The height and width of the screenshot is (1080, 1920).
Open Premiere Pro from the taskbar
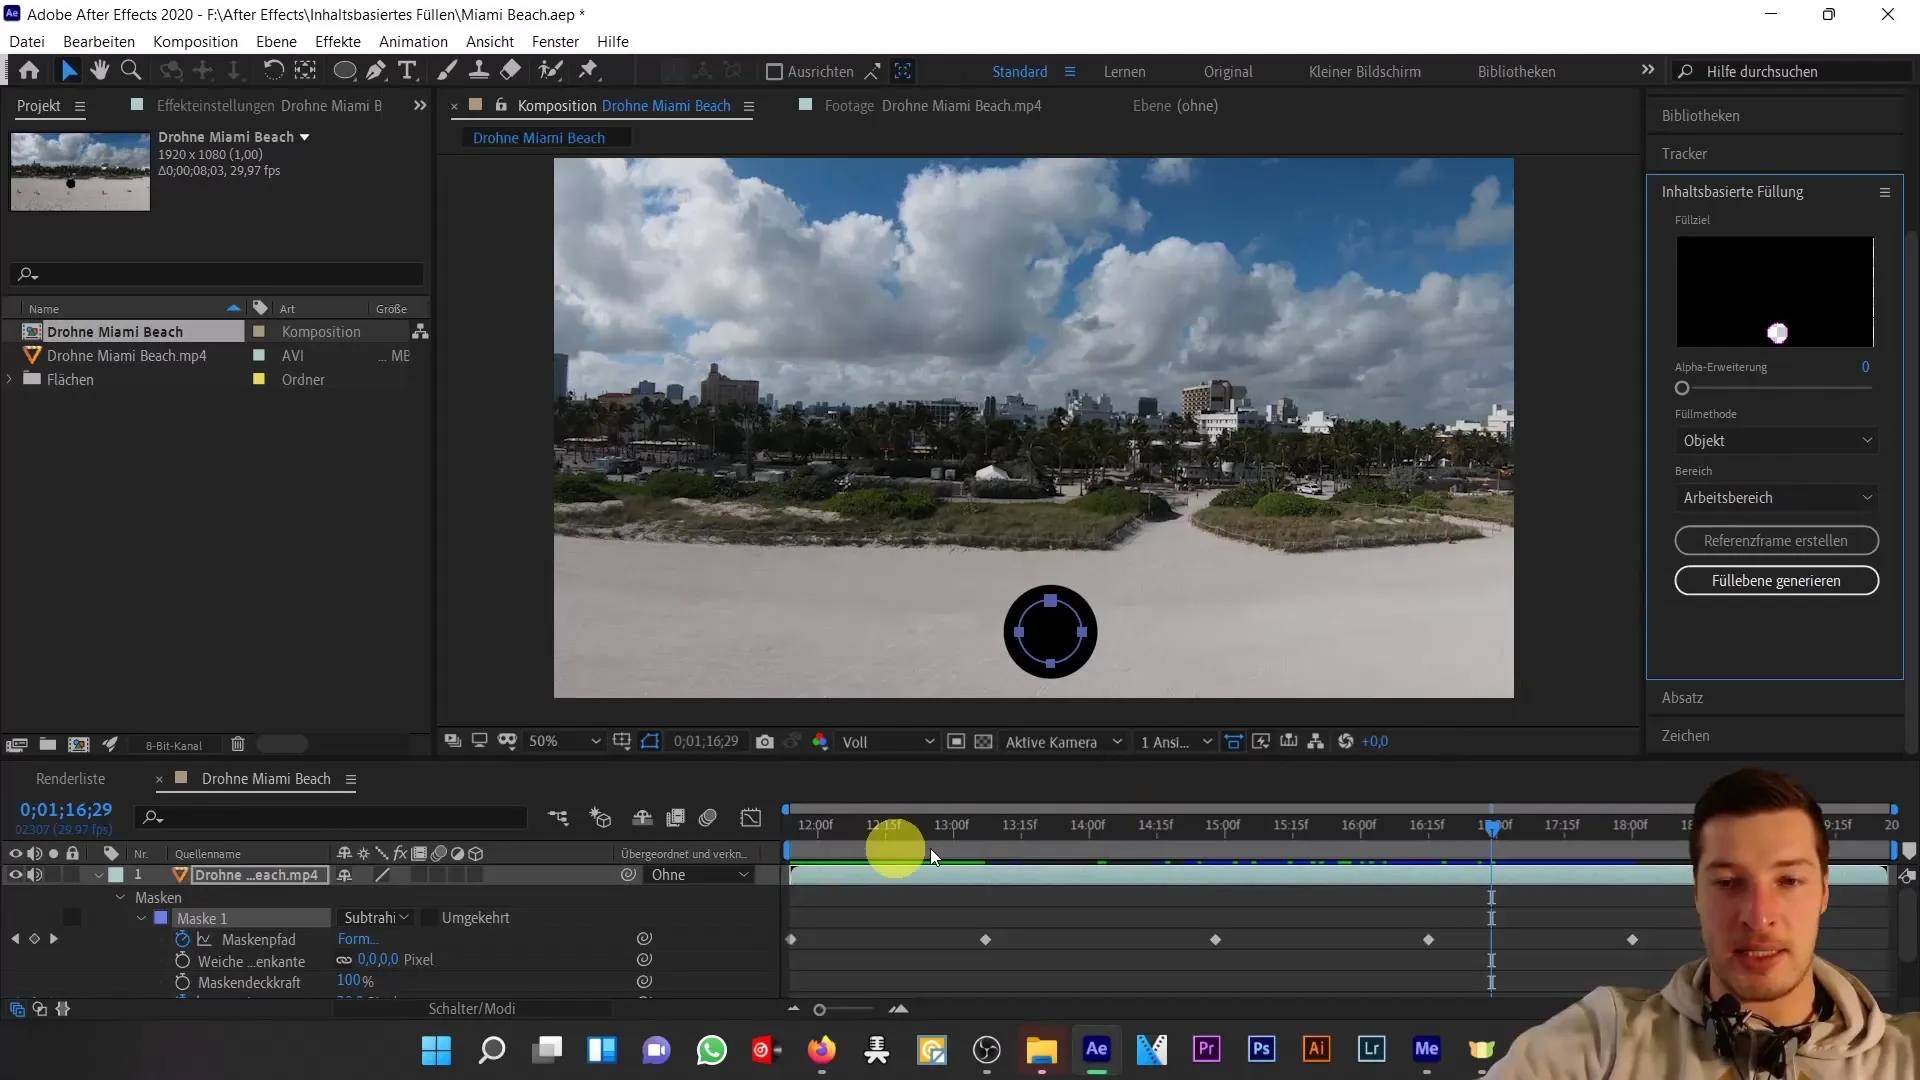click(x=1207, y=1049)
